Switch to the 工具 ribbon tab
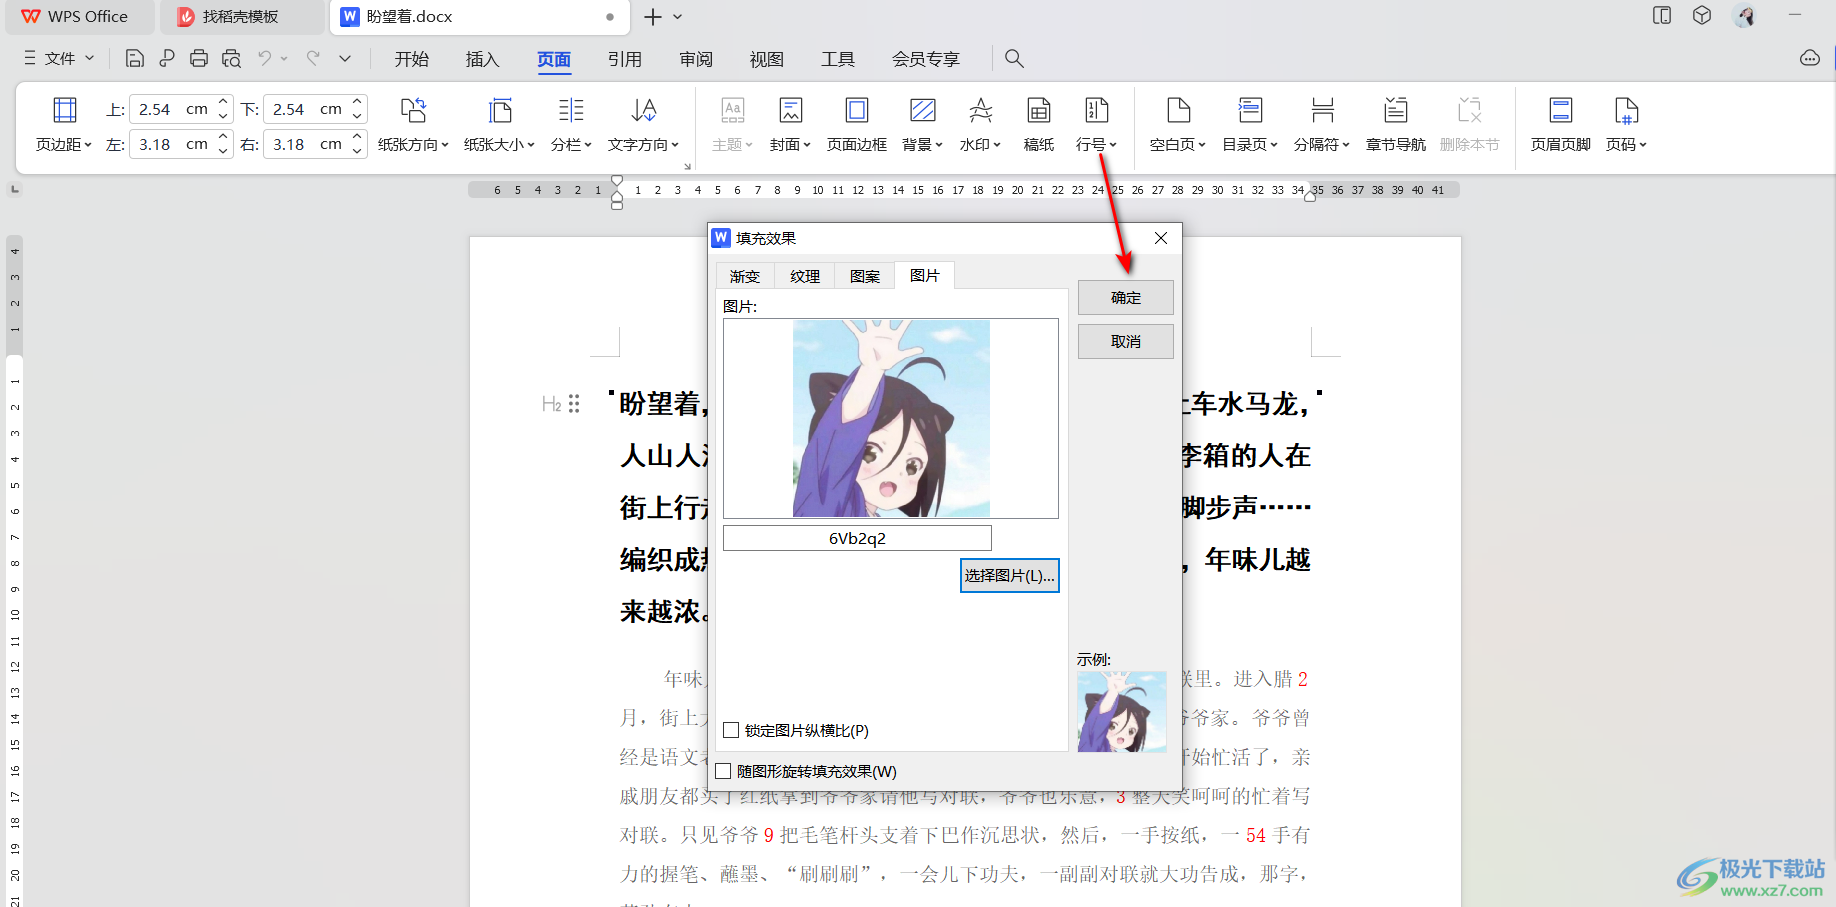The image size is (1836, 907). 838,59
